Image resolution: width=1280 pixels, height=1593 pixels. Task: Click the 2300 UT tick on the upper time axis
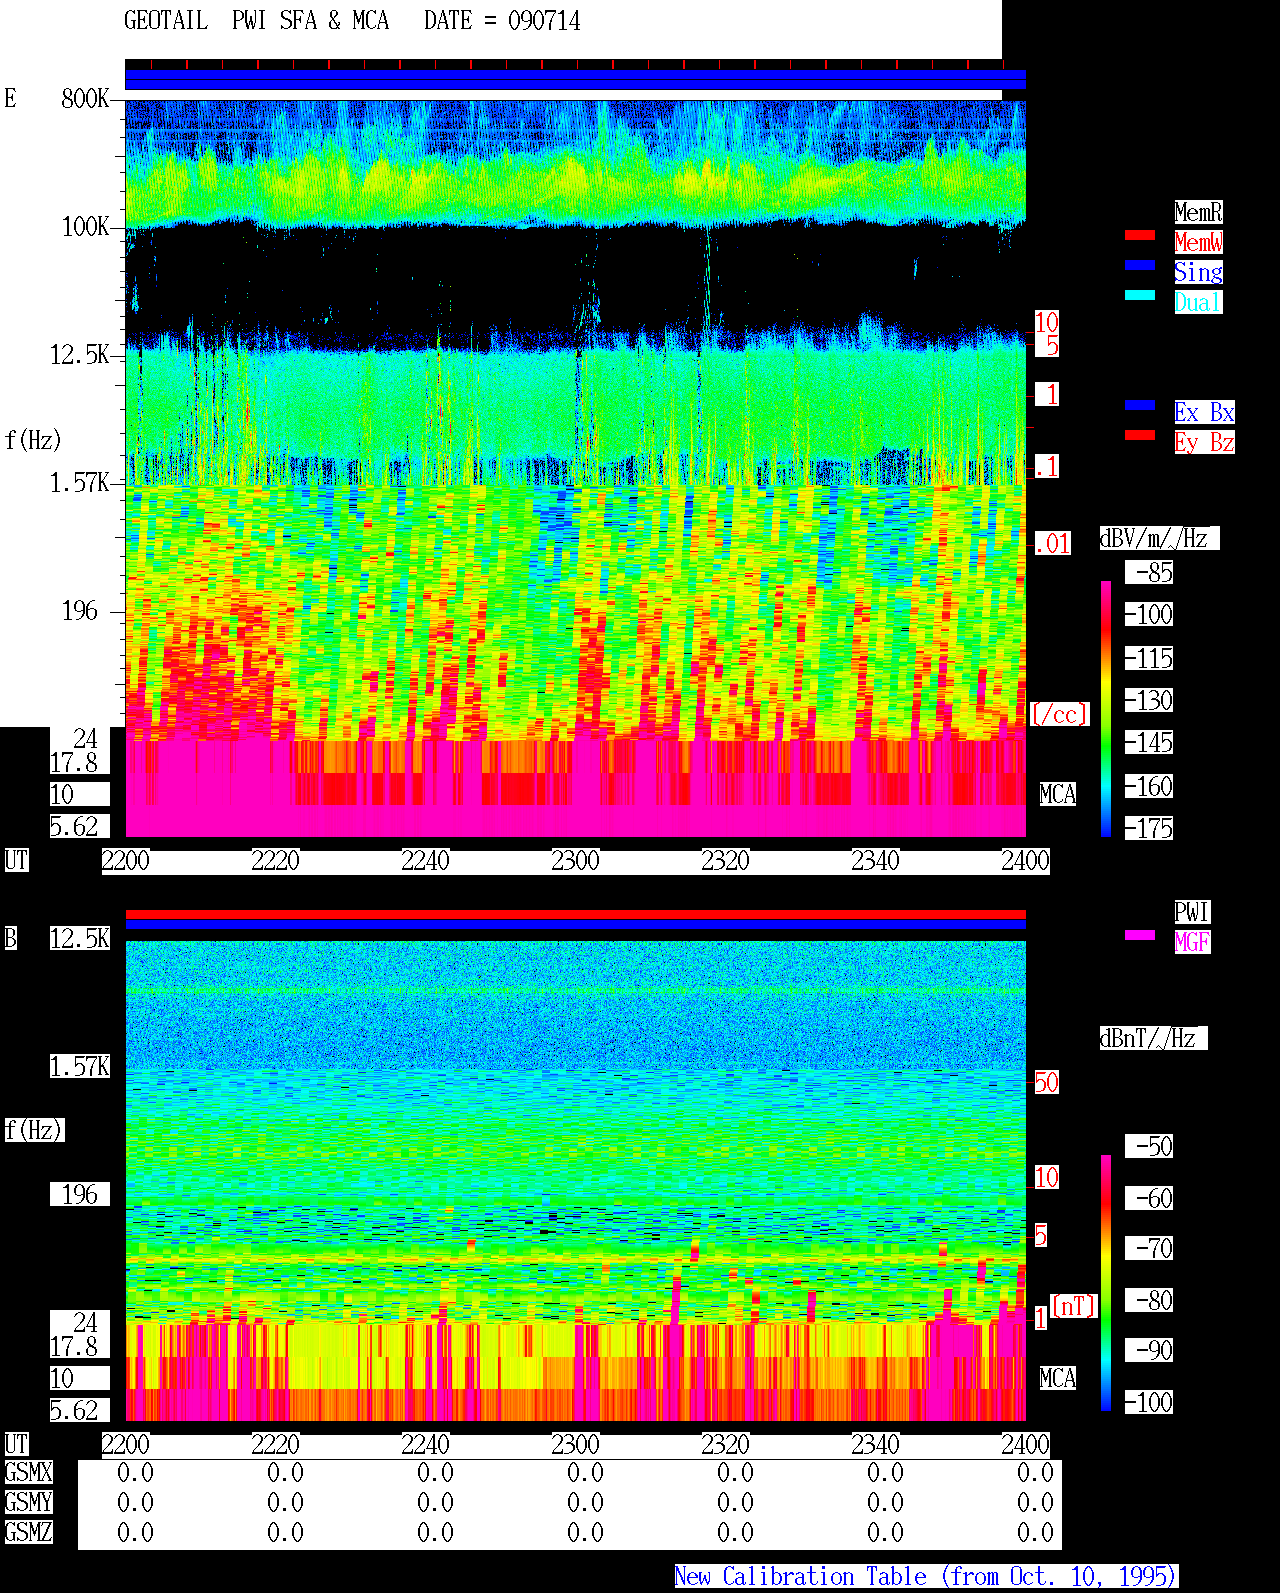[x=575, y=861]
